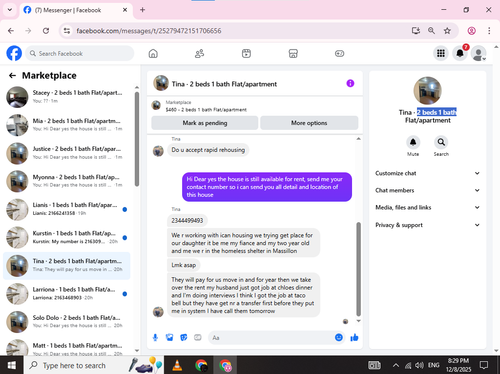Image resolution: width=500 pixels, height=374 pixels.
Task: Open Stacey's conversation
Action: tap(67, 97)
